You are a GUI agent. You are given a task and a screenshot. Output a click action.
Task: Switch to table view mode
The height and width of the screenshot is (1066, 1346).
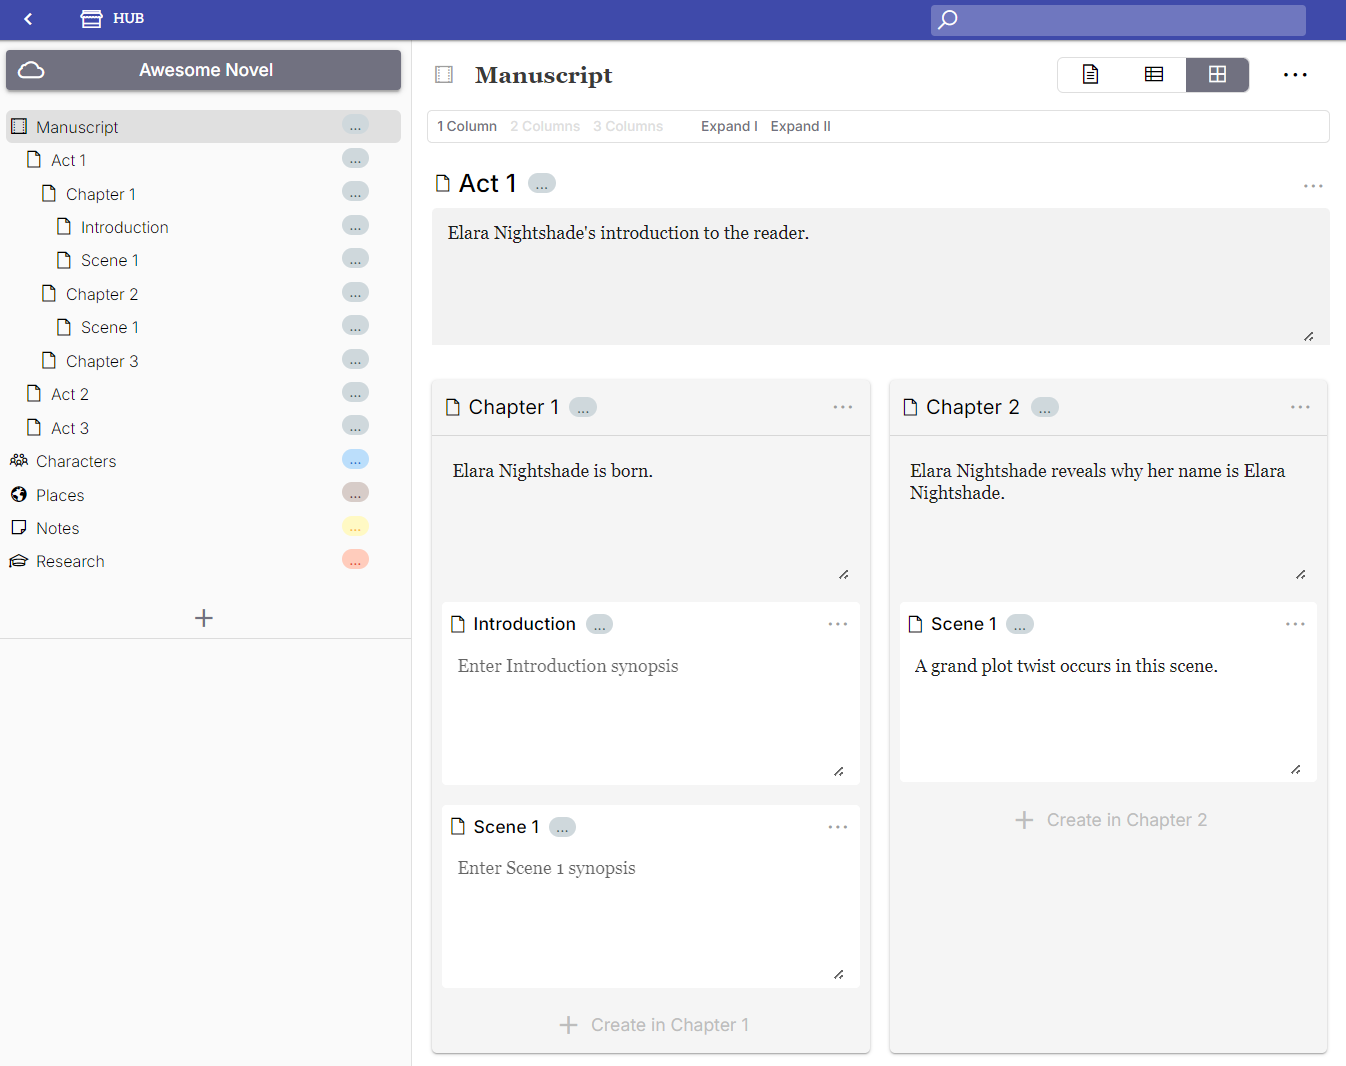(x=1153, y=74)
